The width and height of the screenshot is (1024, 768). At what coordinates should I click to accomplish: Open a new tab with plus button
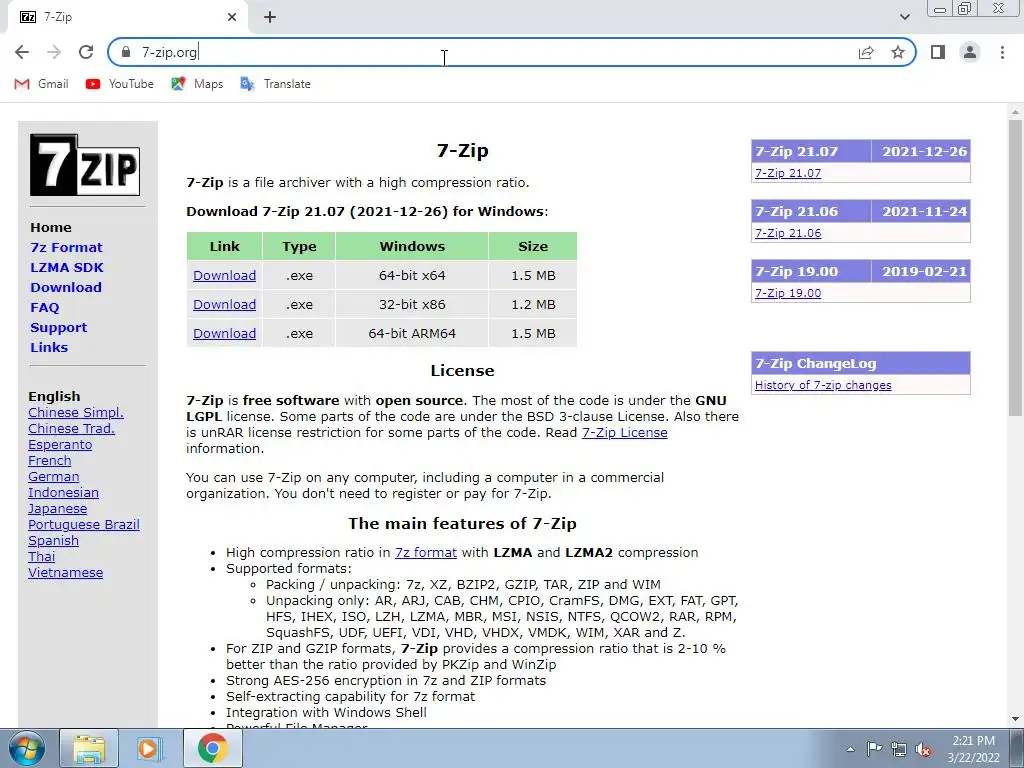click(270, 18)
